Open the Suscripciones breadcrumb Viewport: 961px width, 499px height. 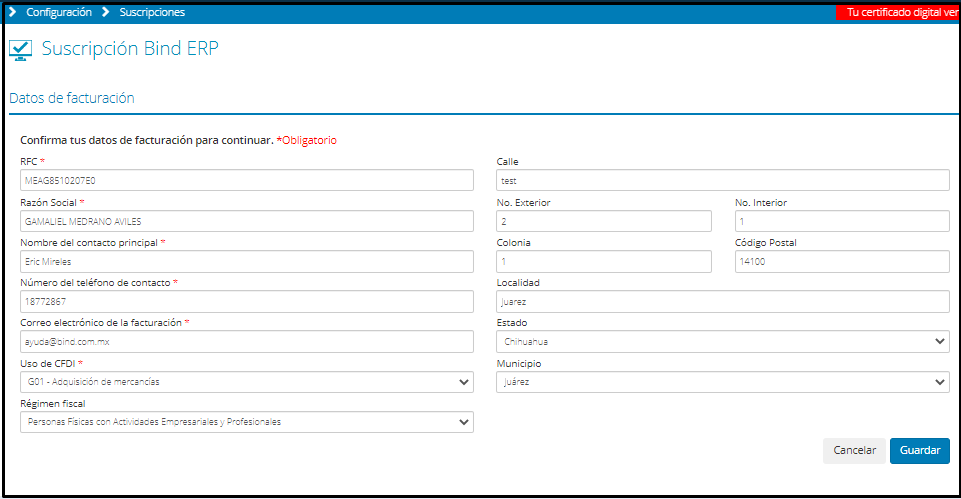[x=152, y=12]
